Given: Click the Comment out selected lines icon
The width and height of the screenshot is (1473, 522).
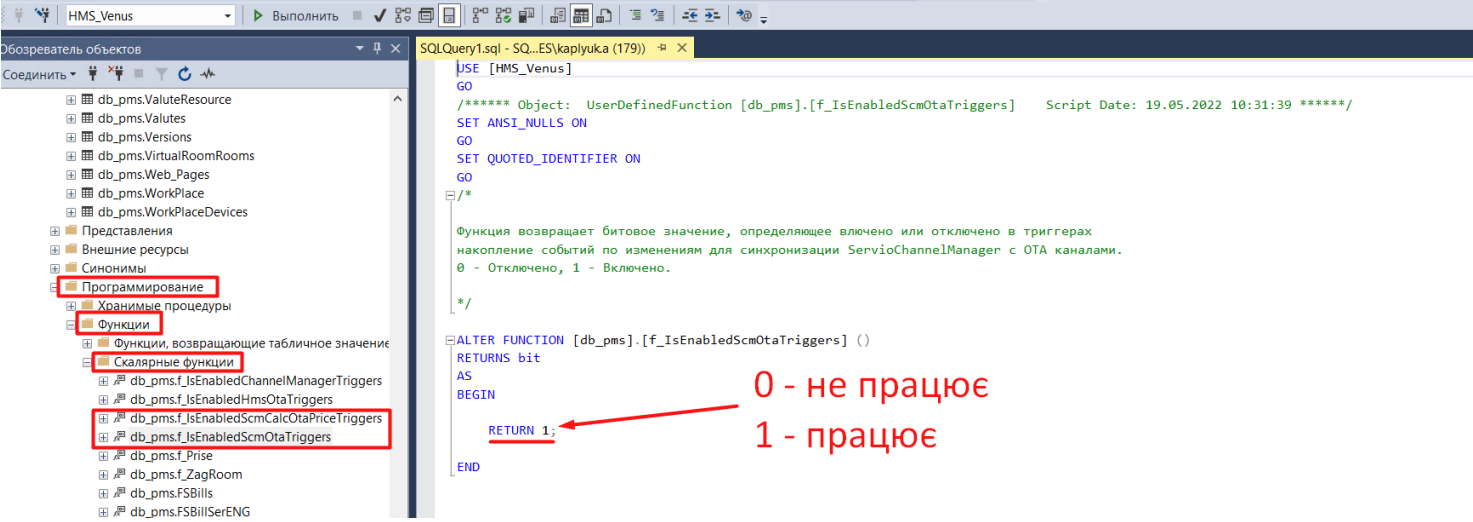Looking at the screenshot, I should pyautogui.click(x=634, y=16).
